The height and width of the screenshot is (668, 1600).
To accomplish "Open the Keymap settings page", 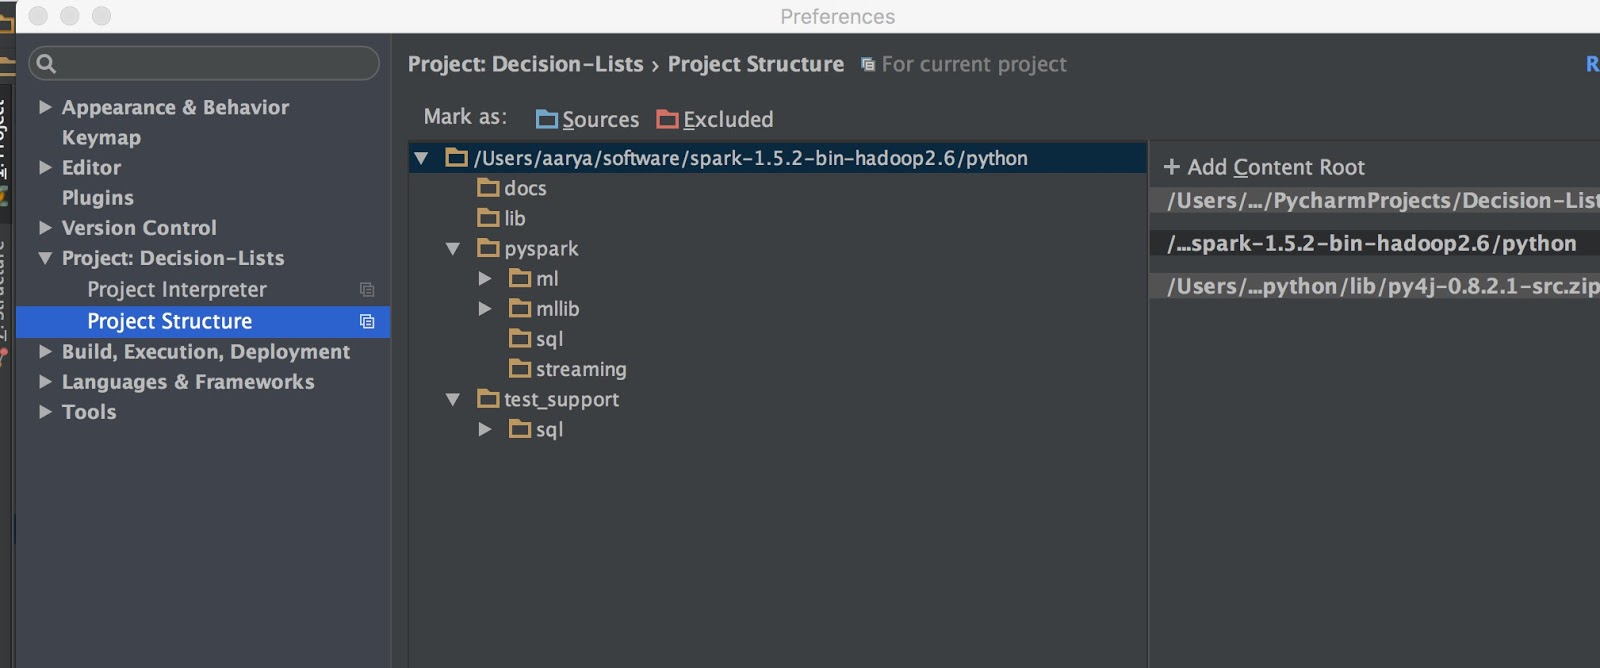I will 101,138.
